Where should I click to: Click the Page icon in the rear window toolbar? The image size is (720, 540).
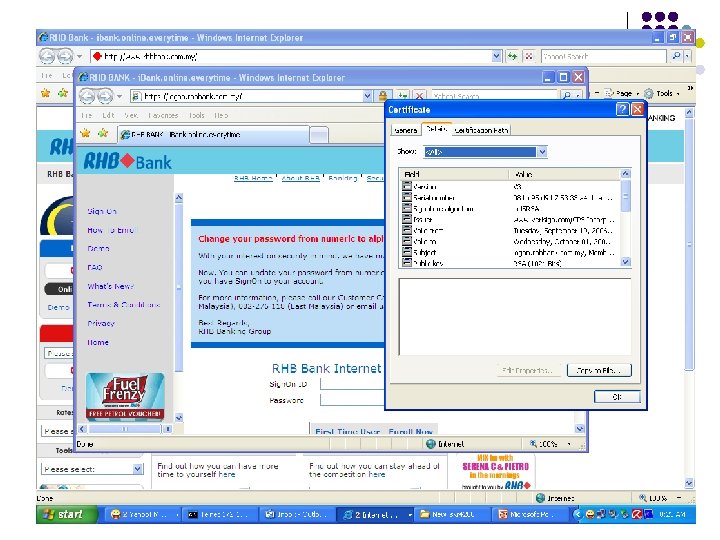coord(609,93)
